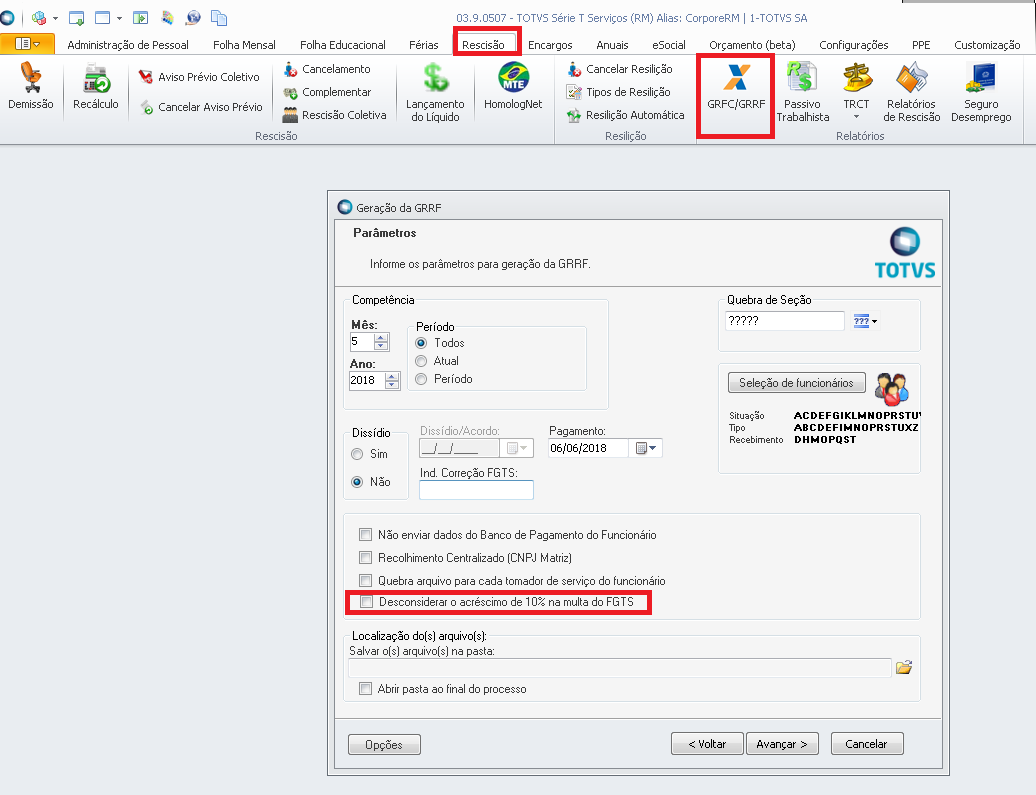Open Tipos de Resilição

(618, 92)
